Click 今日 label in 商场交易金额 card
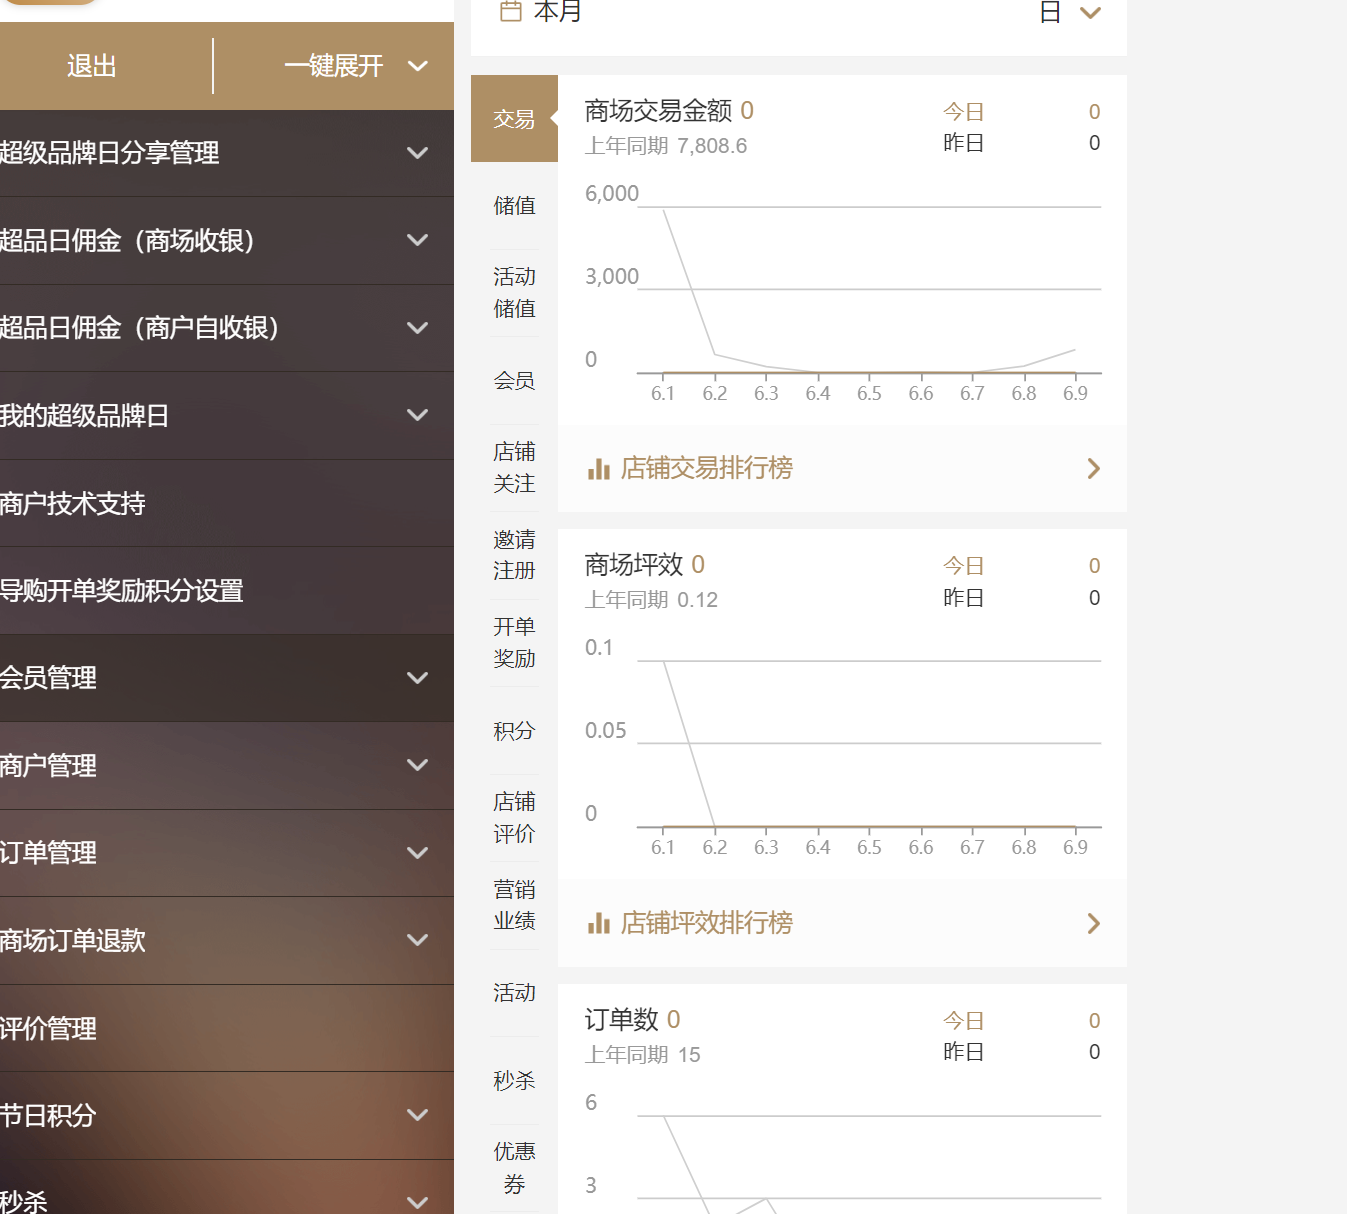This screenshot has height=1214, width=1347. [x=964, y=112]
